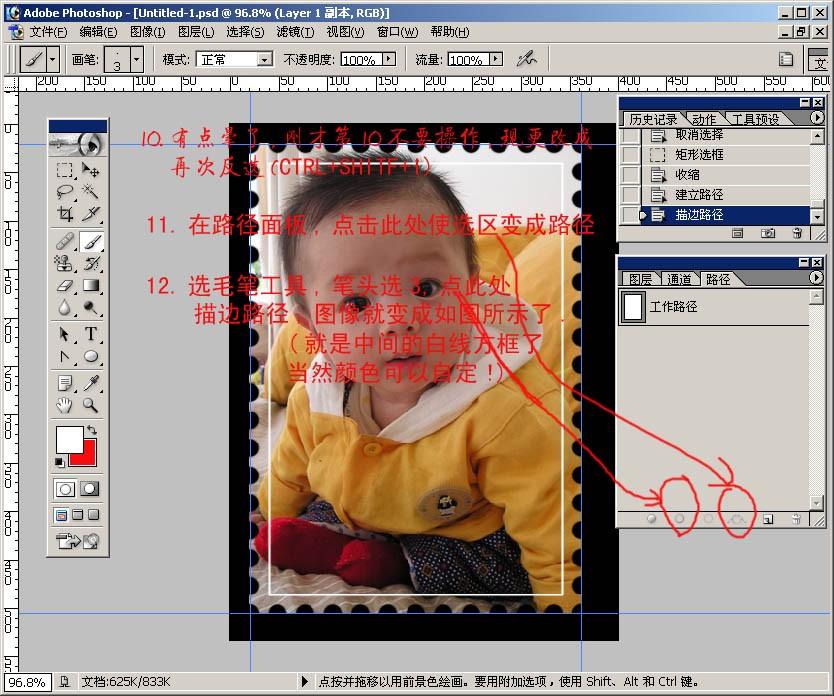Select the Dodge tool
This screenshot has height=696, width=834.
(x=90, y=307)
